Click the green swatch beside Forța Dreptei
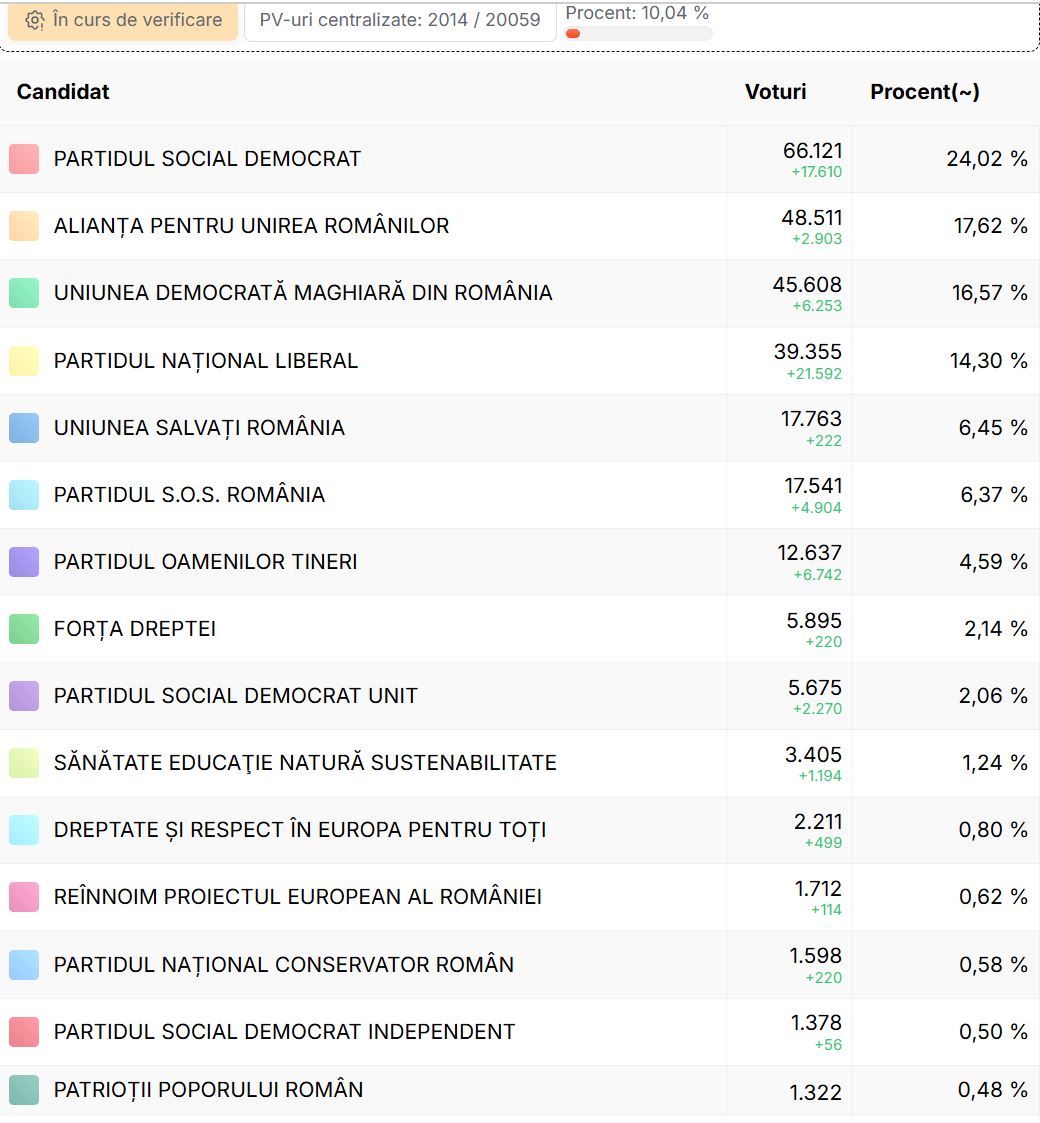 pos(24,629)
